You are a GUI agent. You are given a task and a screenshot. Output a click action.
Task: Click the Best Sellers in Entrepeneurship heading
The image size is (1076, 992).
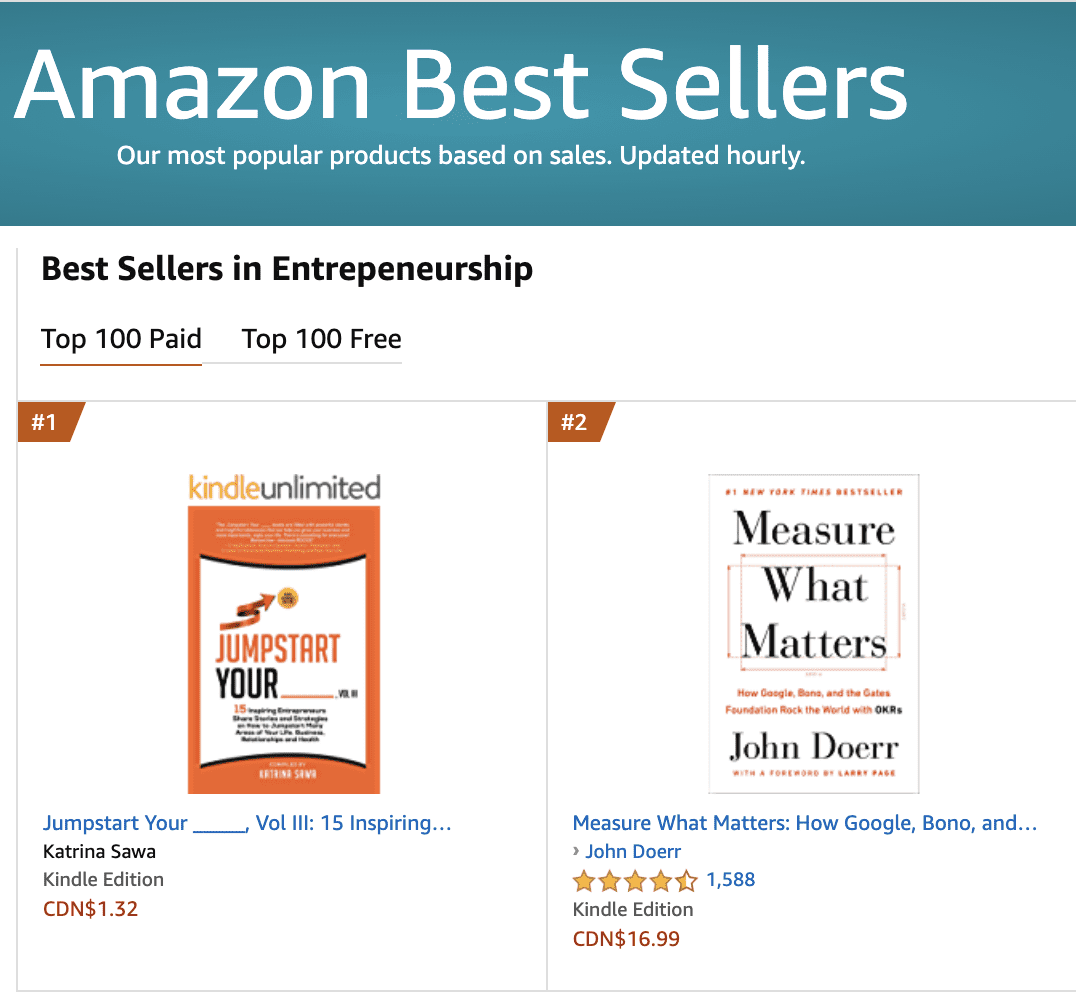[x=287, y=268]
